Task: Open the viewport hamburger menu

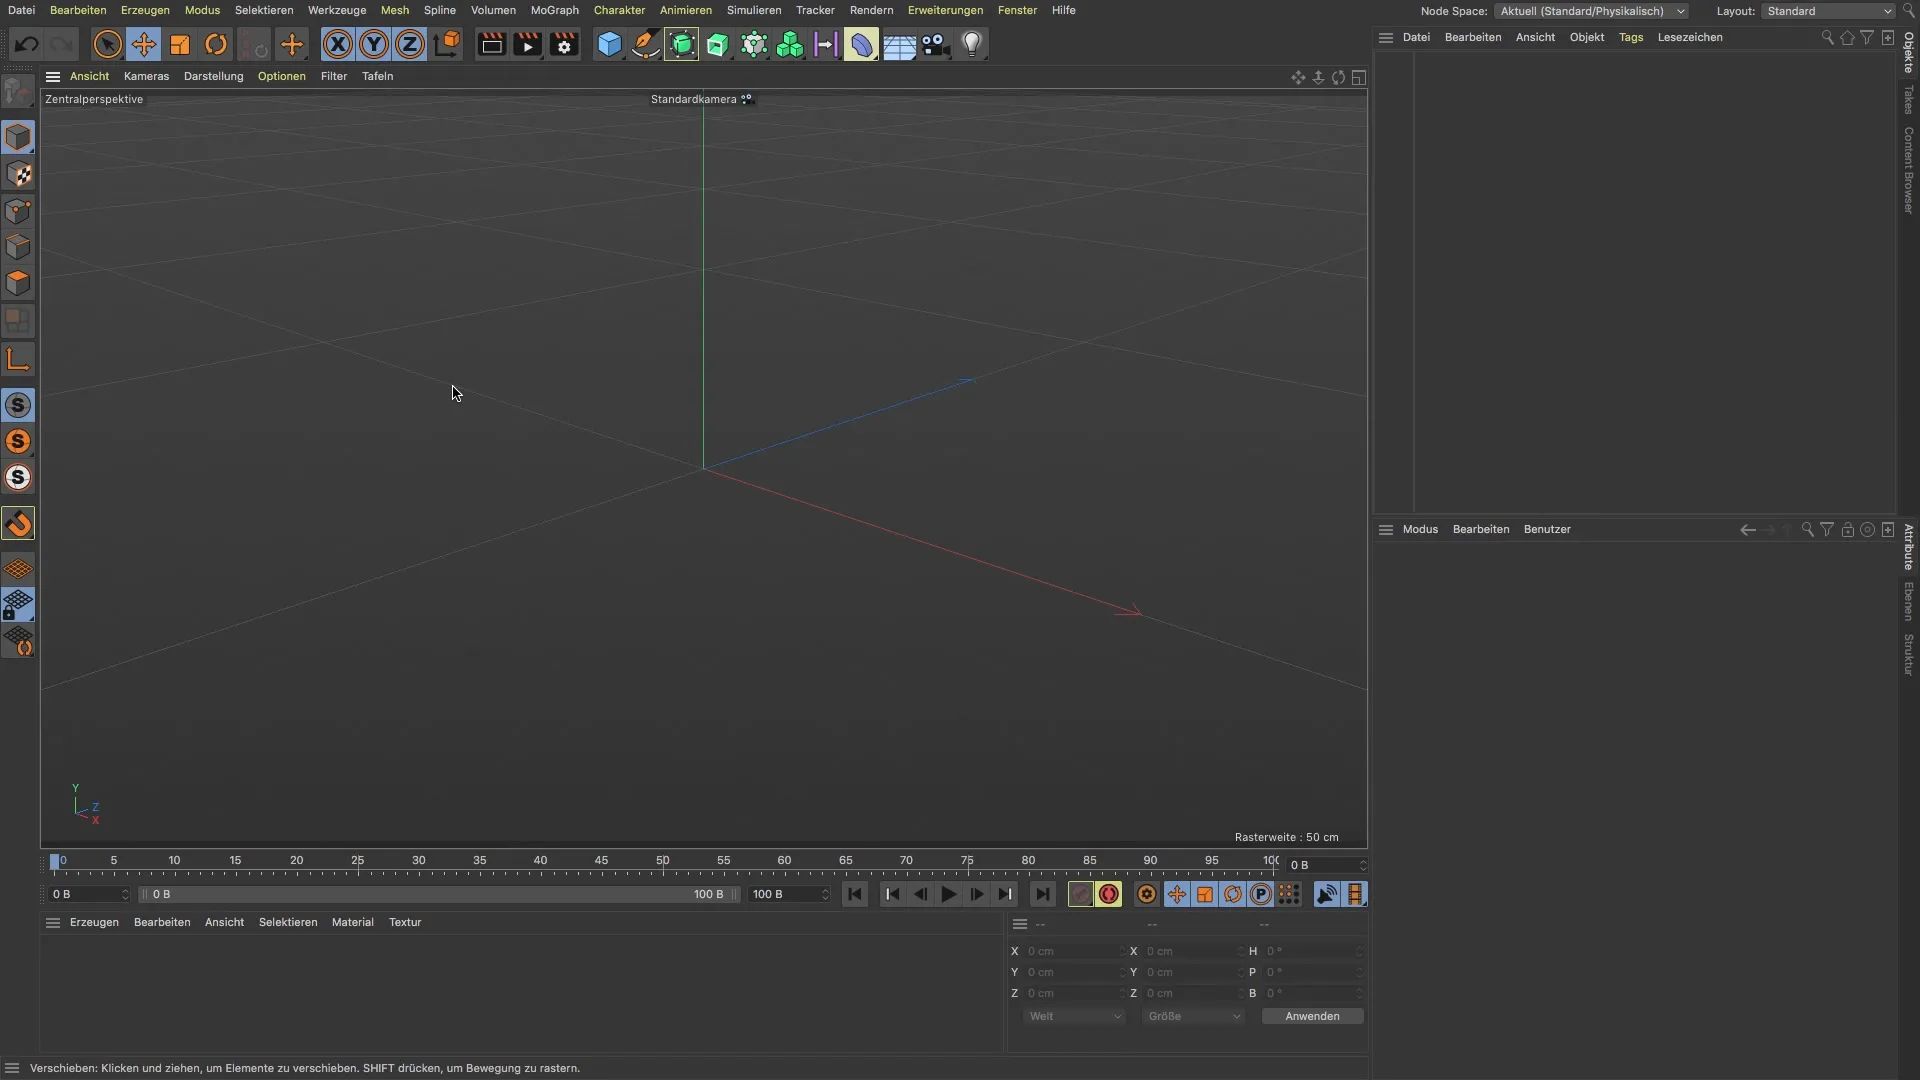Action: 53,76
